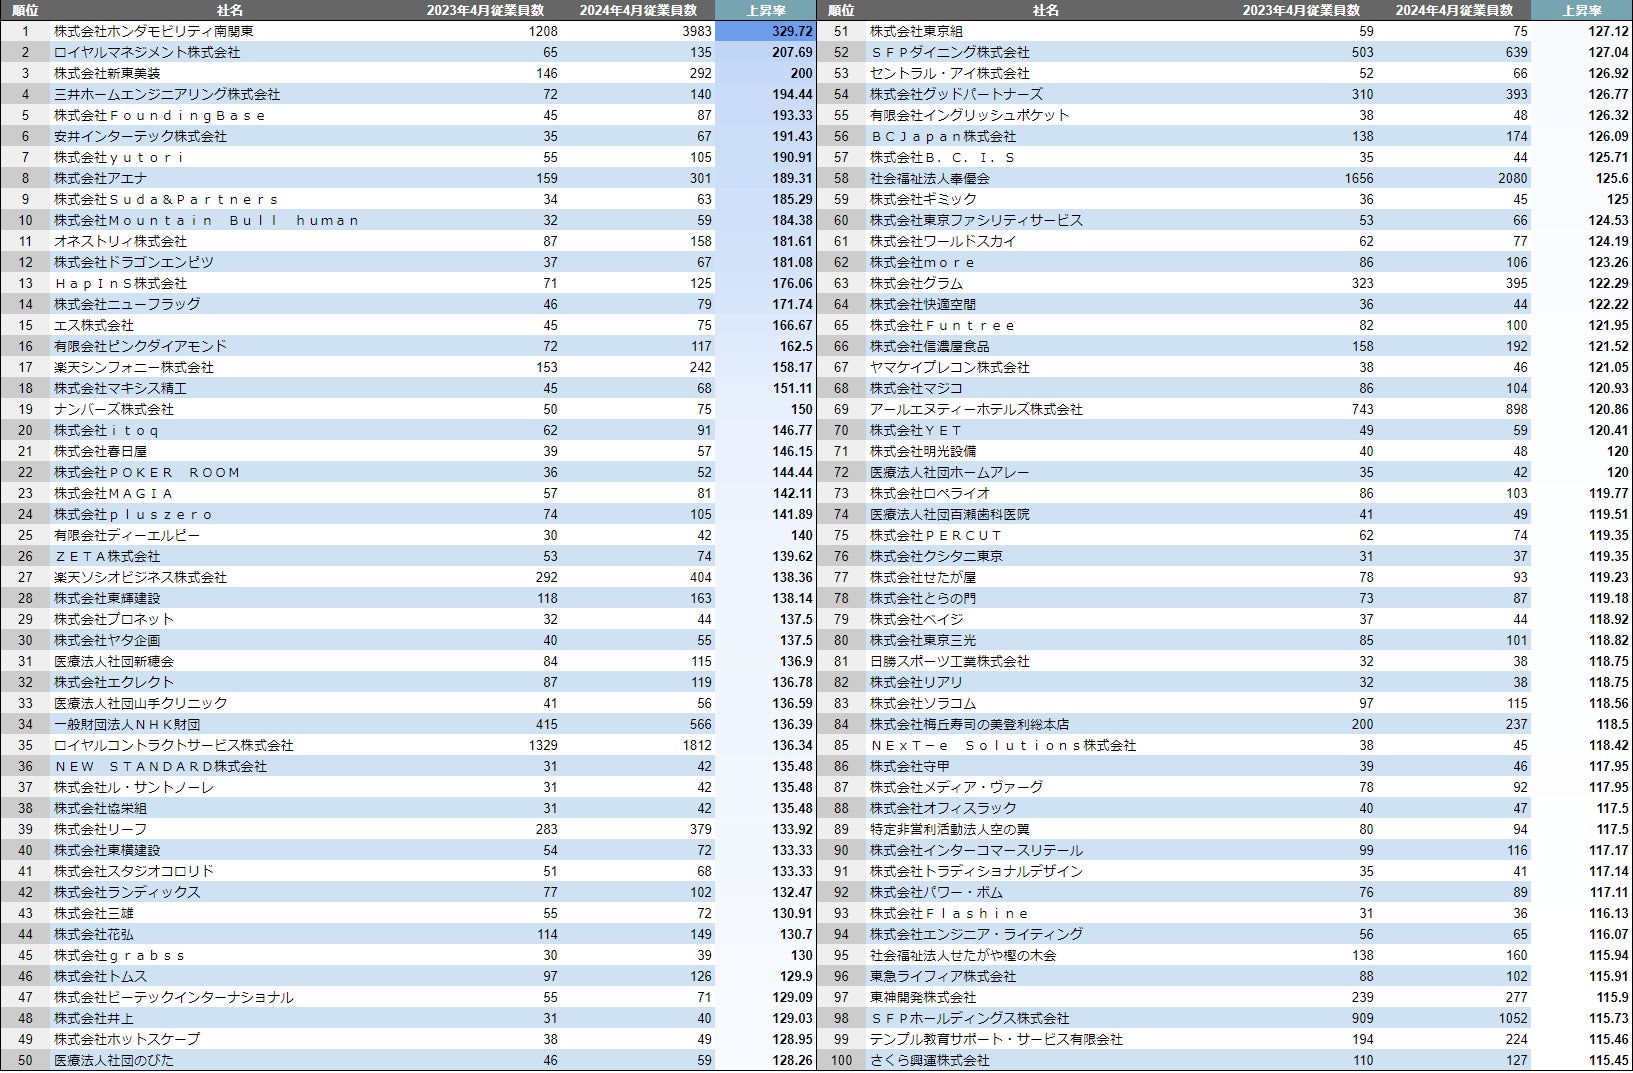Image resolution: width=1633 pixels, height=1073 pixels.
Task: Click on ＺＥＴＡ株式会社
Action: (107, 556)
